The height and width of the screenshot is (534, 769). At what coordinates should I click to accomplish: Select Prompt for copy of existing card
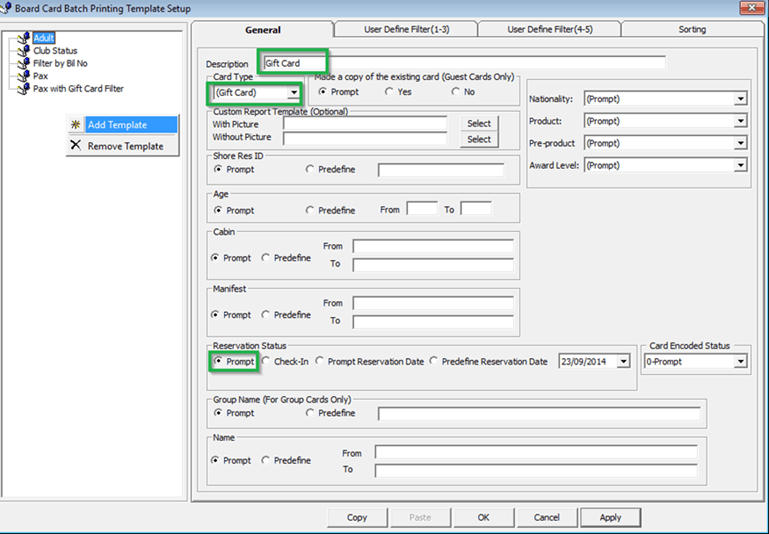point(323,92)
